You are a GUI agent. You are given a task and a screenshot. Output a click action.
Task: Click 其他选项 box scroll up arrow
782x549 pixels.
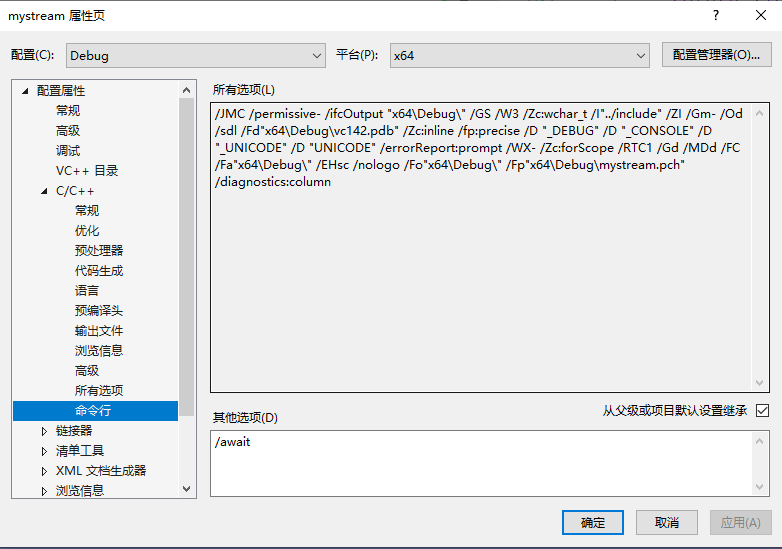pos(760,441)
